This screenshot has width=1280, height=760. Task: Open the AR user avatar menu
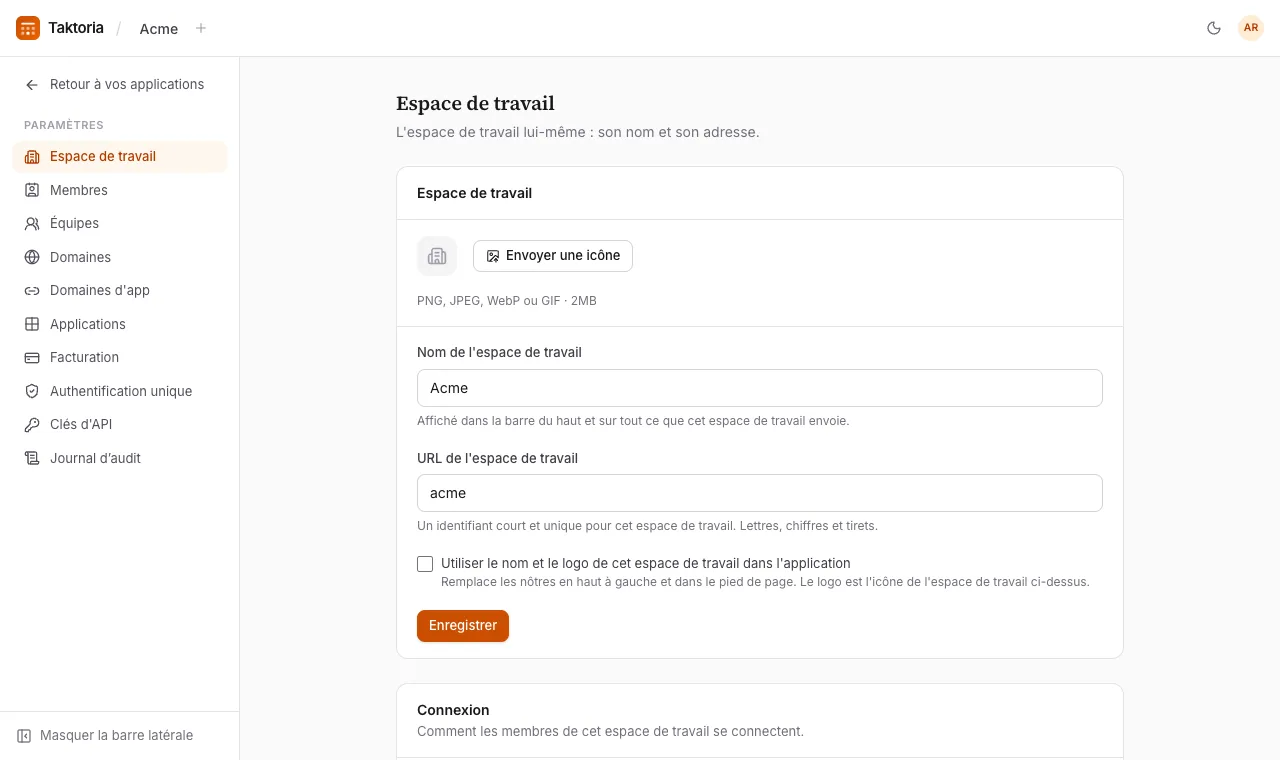(1251, 28)
